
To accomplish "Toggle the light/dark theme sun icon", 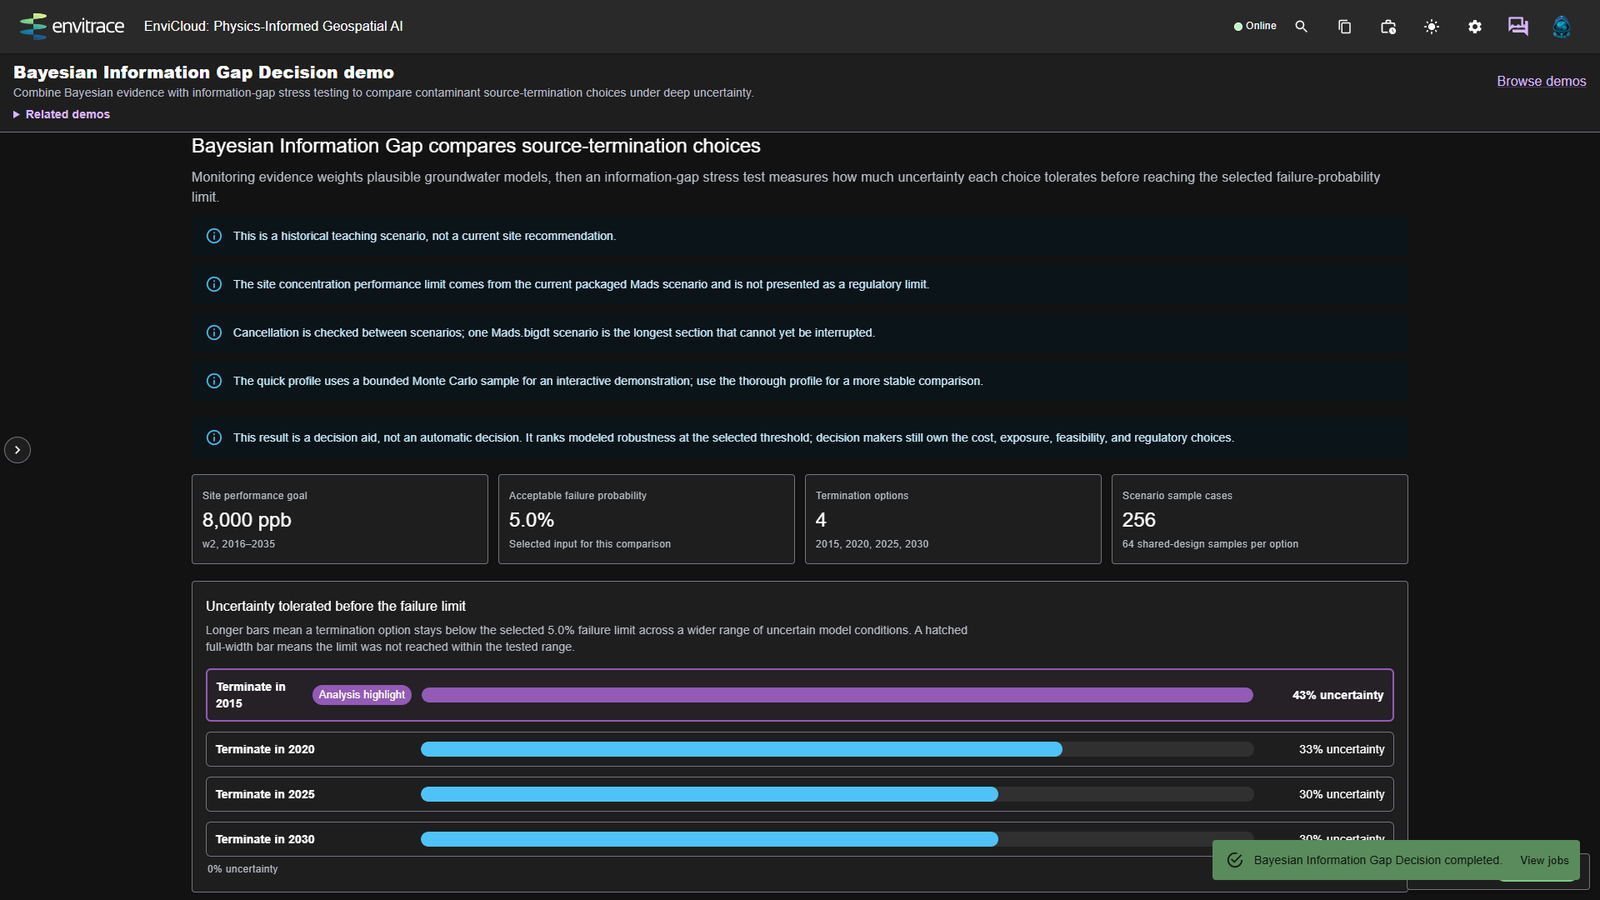I will pyautogui.click(x=1432, y=26).
